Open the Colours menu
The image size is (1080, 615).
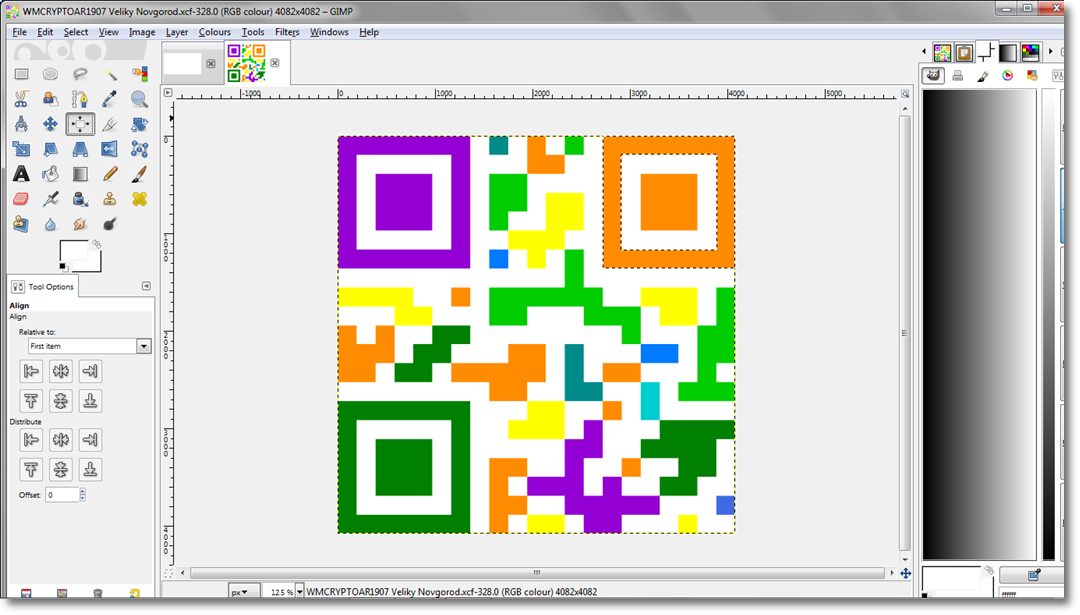[214, 32]
